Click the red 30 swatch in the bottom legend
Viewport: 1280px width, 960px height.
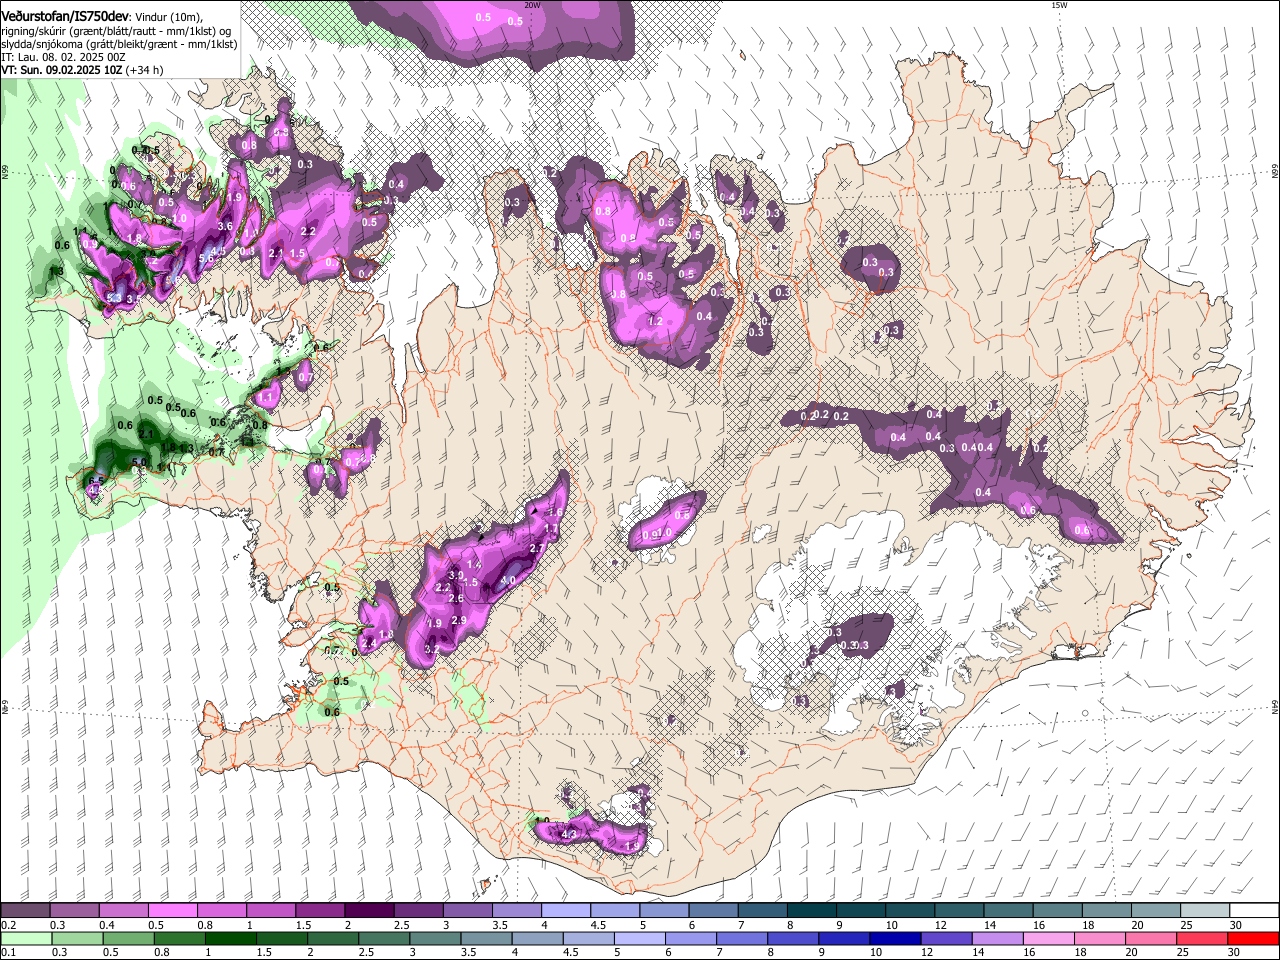click(1255, 938)
